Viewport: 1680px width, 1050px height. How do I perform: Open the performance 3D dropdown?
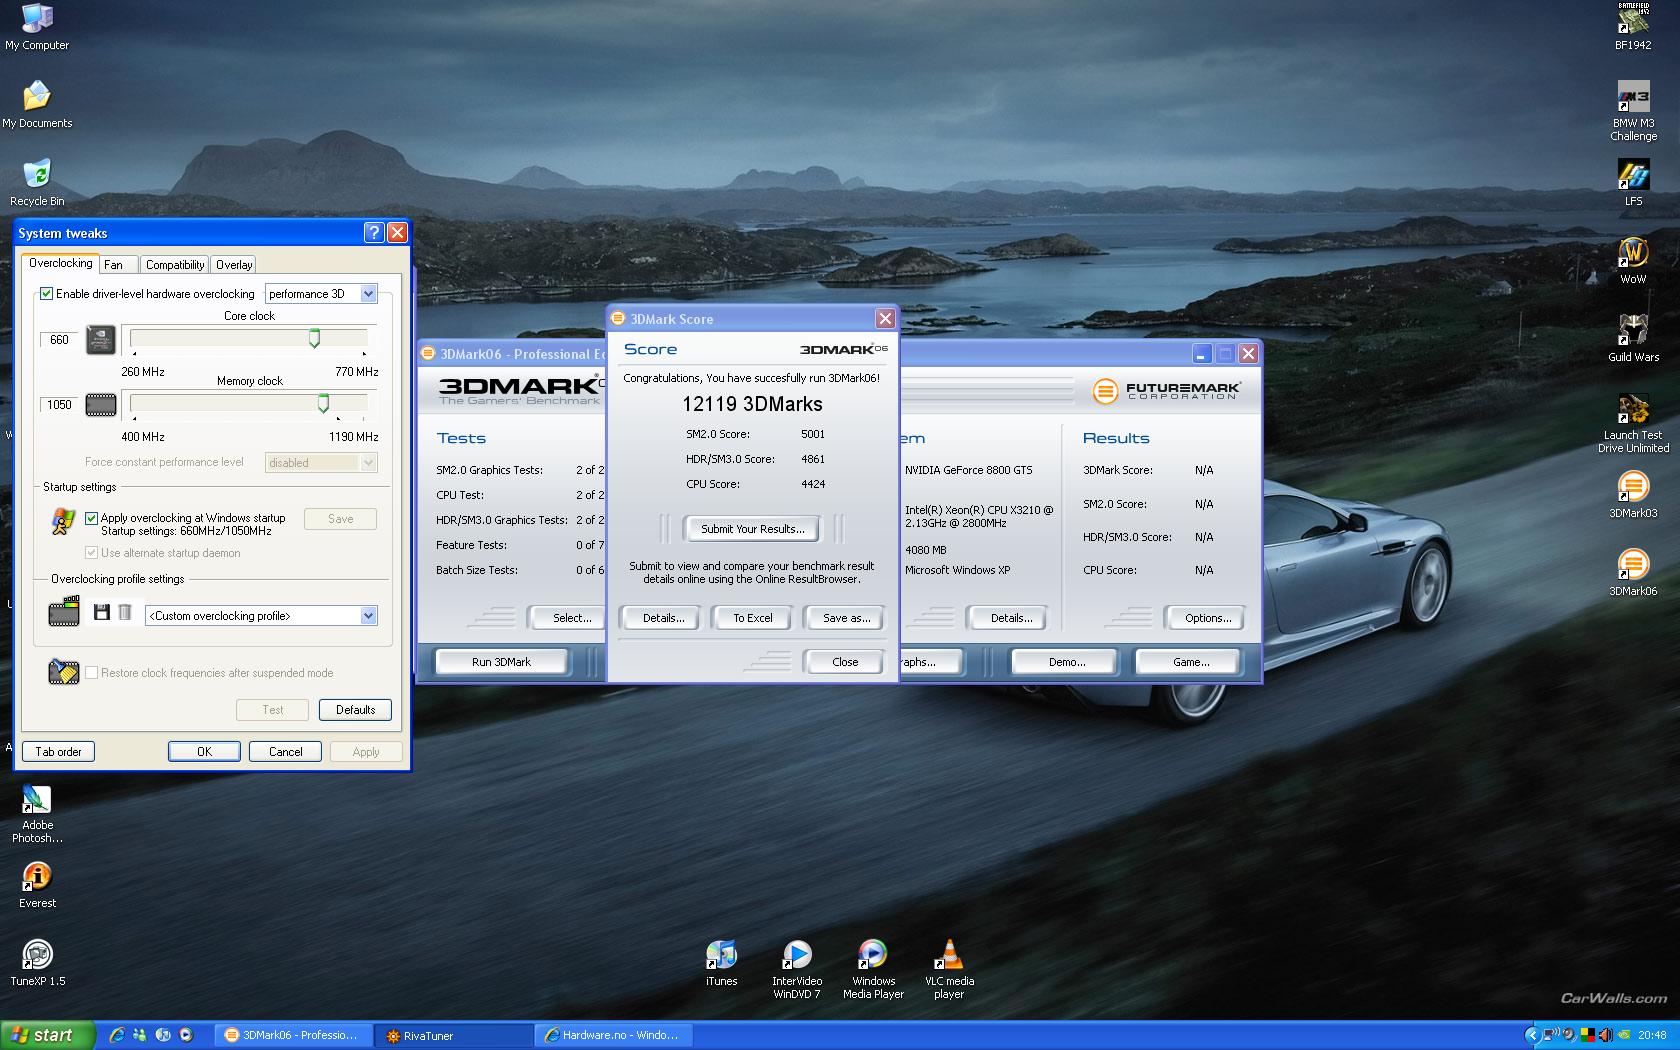tap(321, 294)
